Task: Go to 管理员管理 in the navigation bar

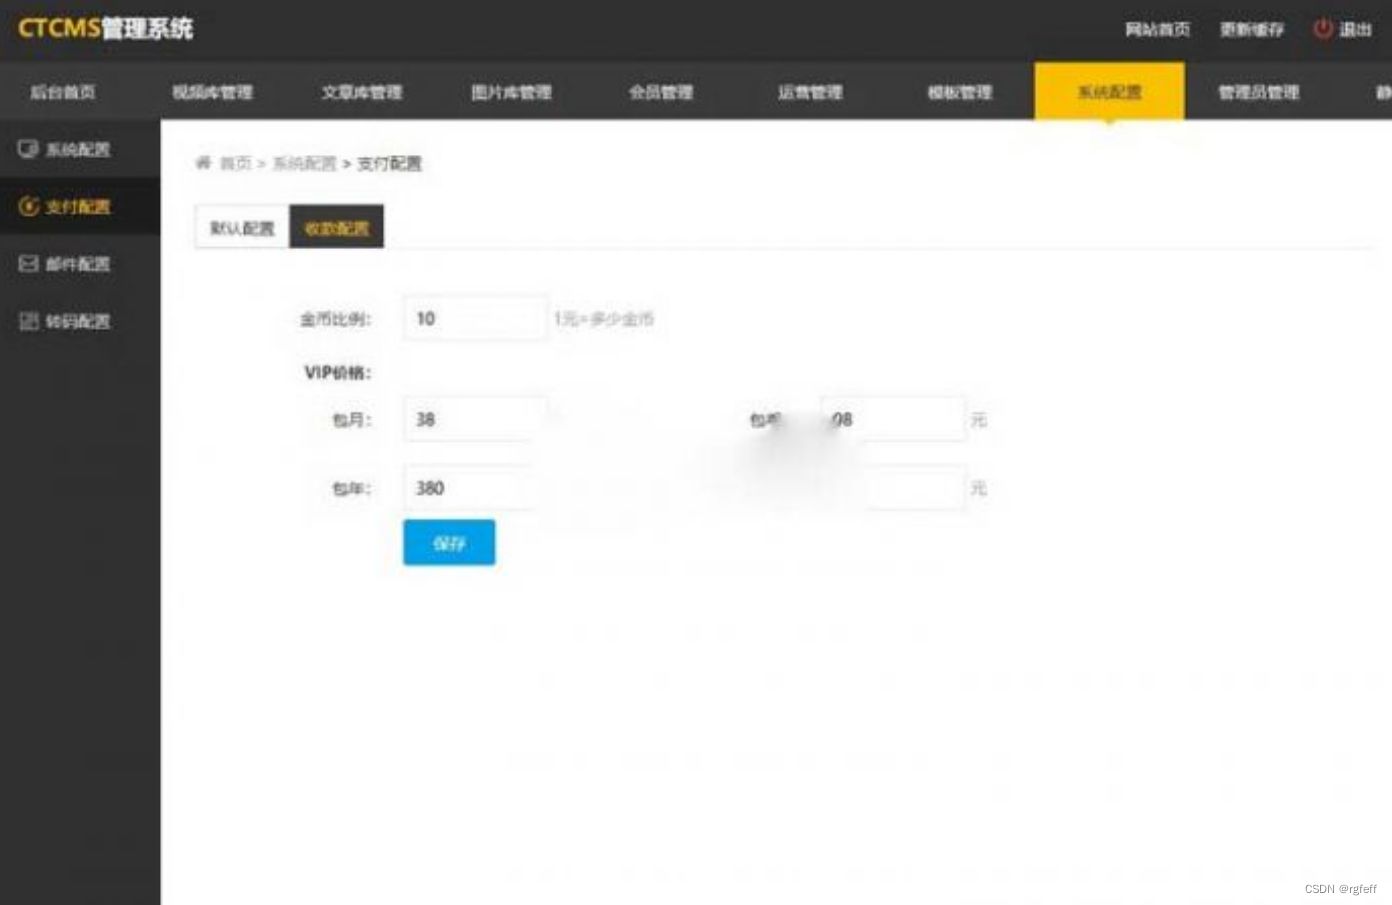Action: point(1257,92)
